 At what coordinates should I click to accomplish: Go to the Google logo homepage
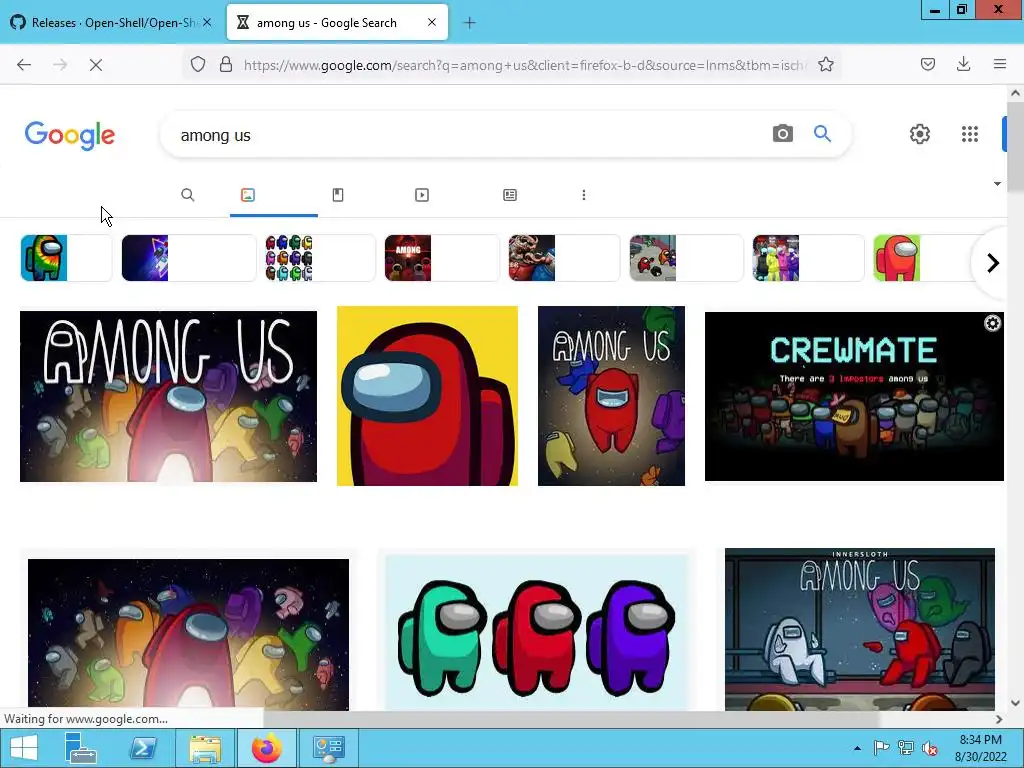70,135
